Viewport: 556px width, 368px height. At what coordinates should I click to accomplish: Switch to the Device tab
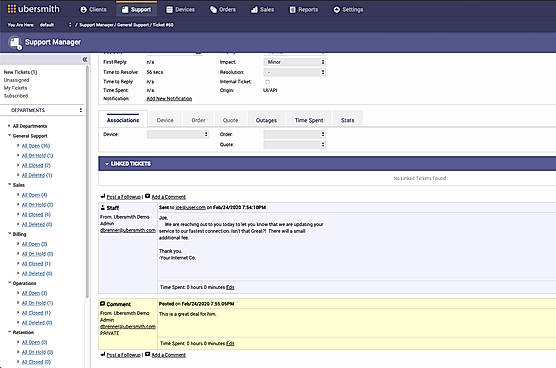coord(165,120)
